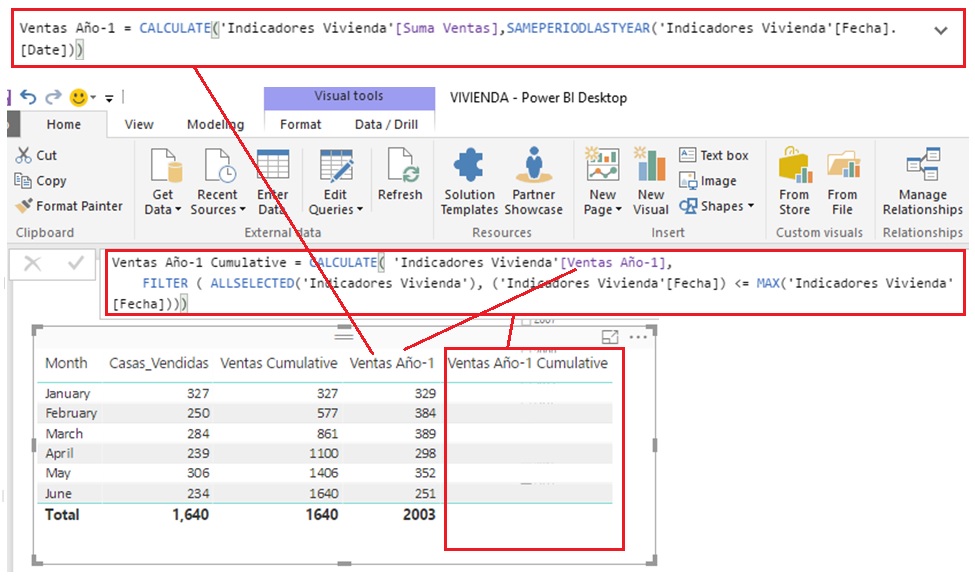Select the April row label

tap(60, 453)
